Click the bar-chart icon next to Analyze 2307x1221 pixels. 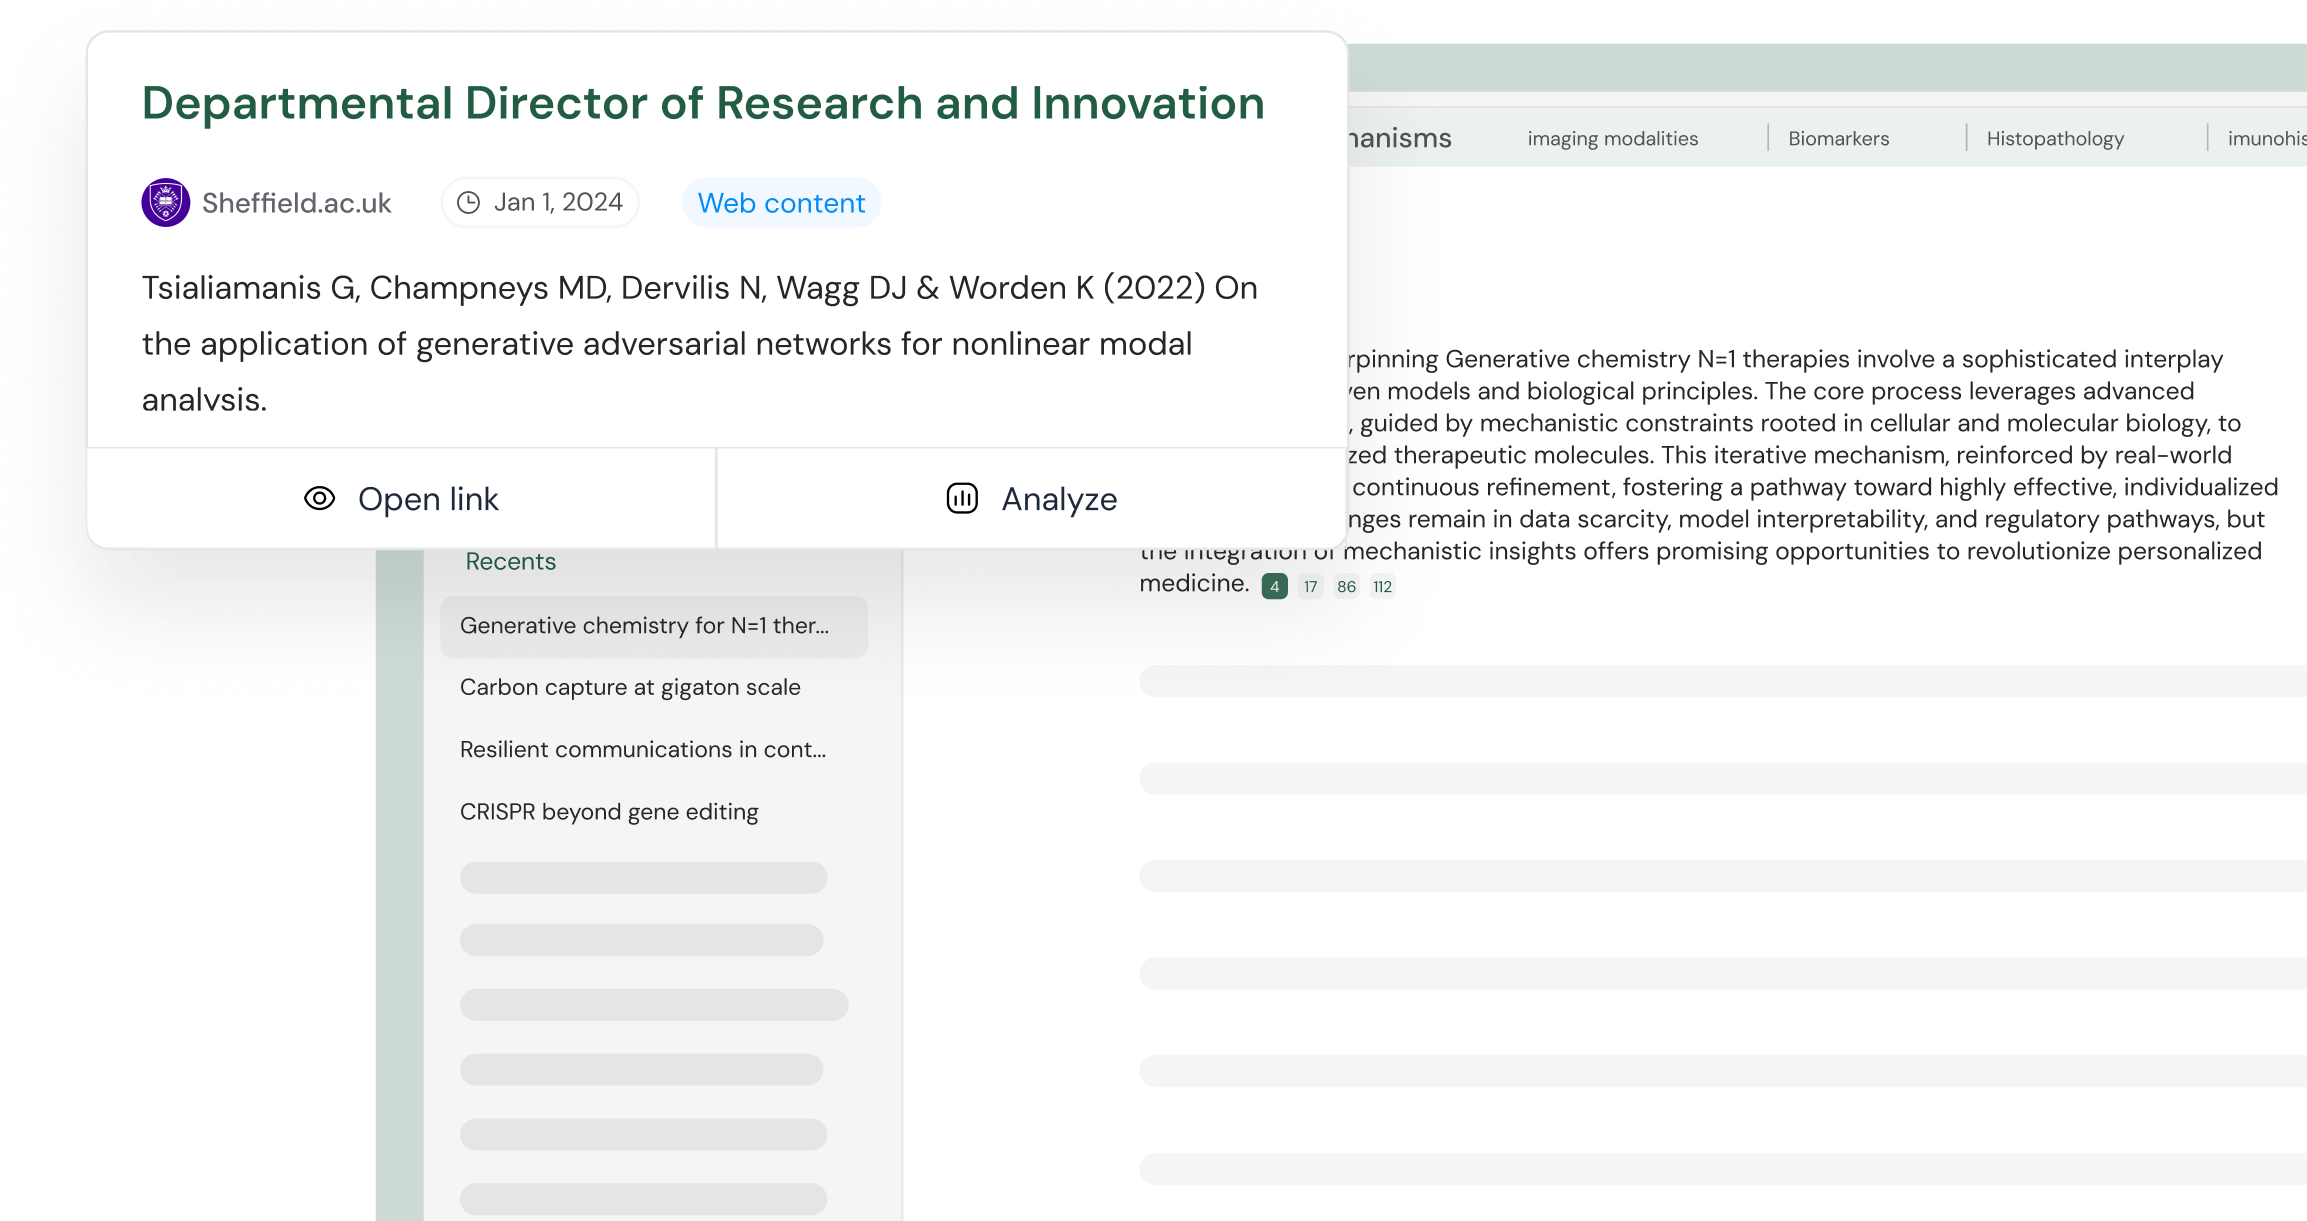[x=961, y=498]
